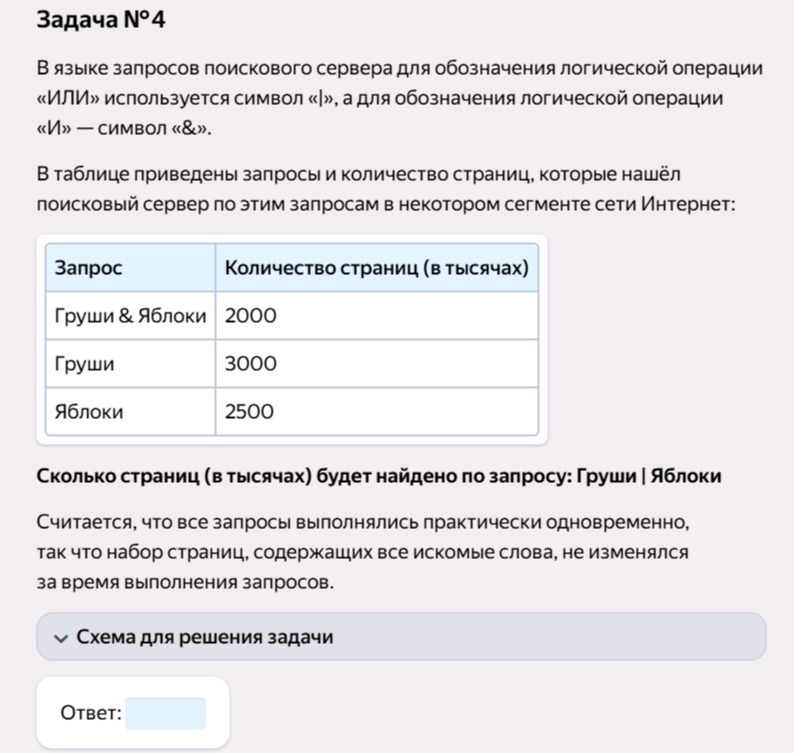Click the Ответ label
Viewport: 794px width, 753px height.
click(x=91, y=713)
